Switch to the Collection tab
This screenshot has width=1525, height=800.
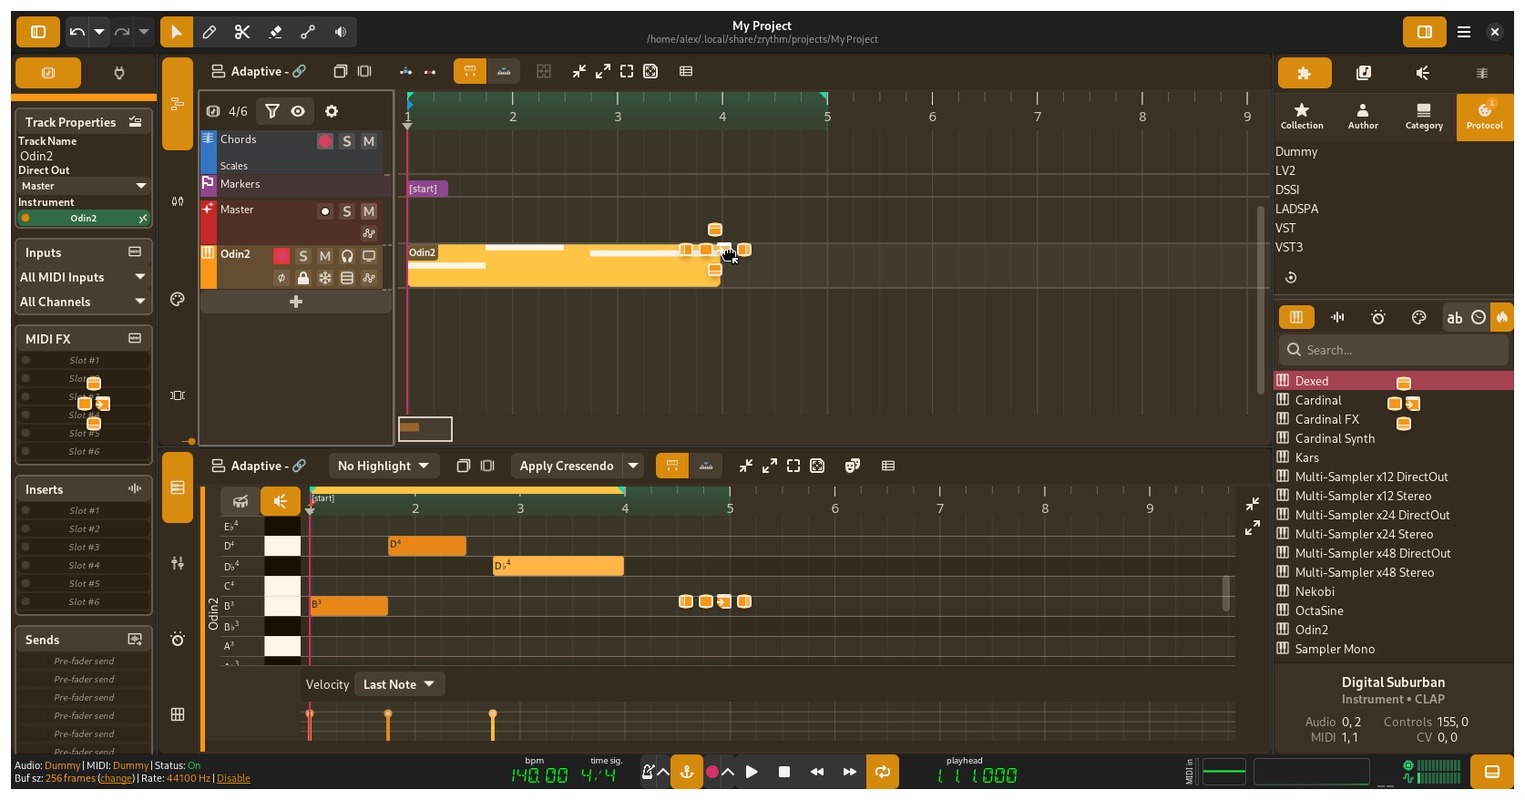pos(1302,116)
